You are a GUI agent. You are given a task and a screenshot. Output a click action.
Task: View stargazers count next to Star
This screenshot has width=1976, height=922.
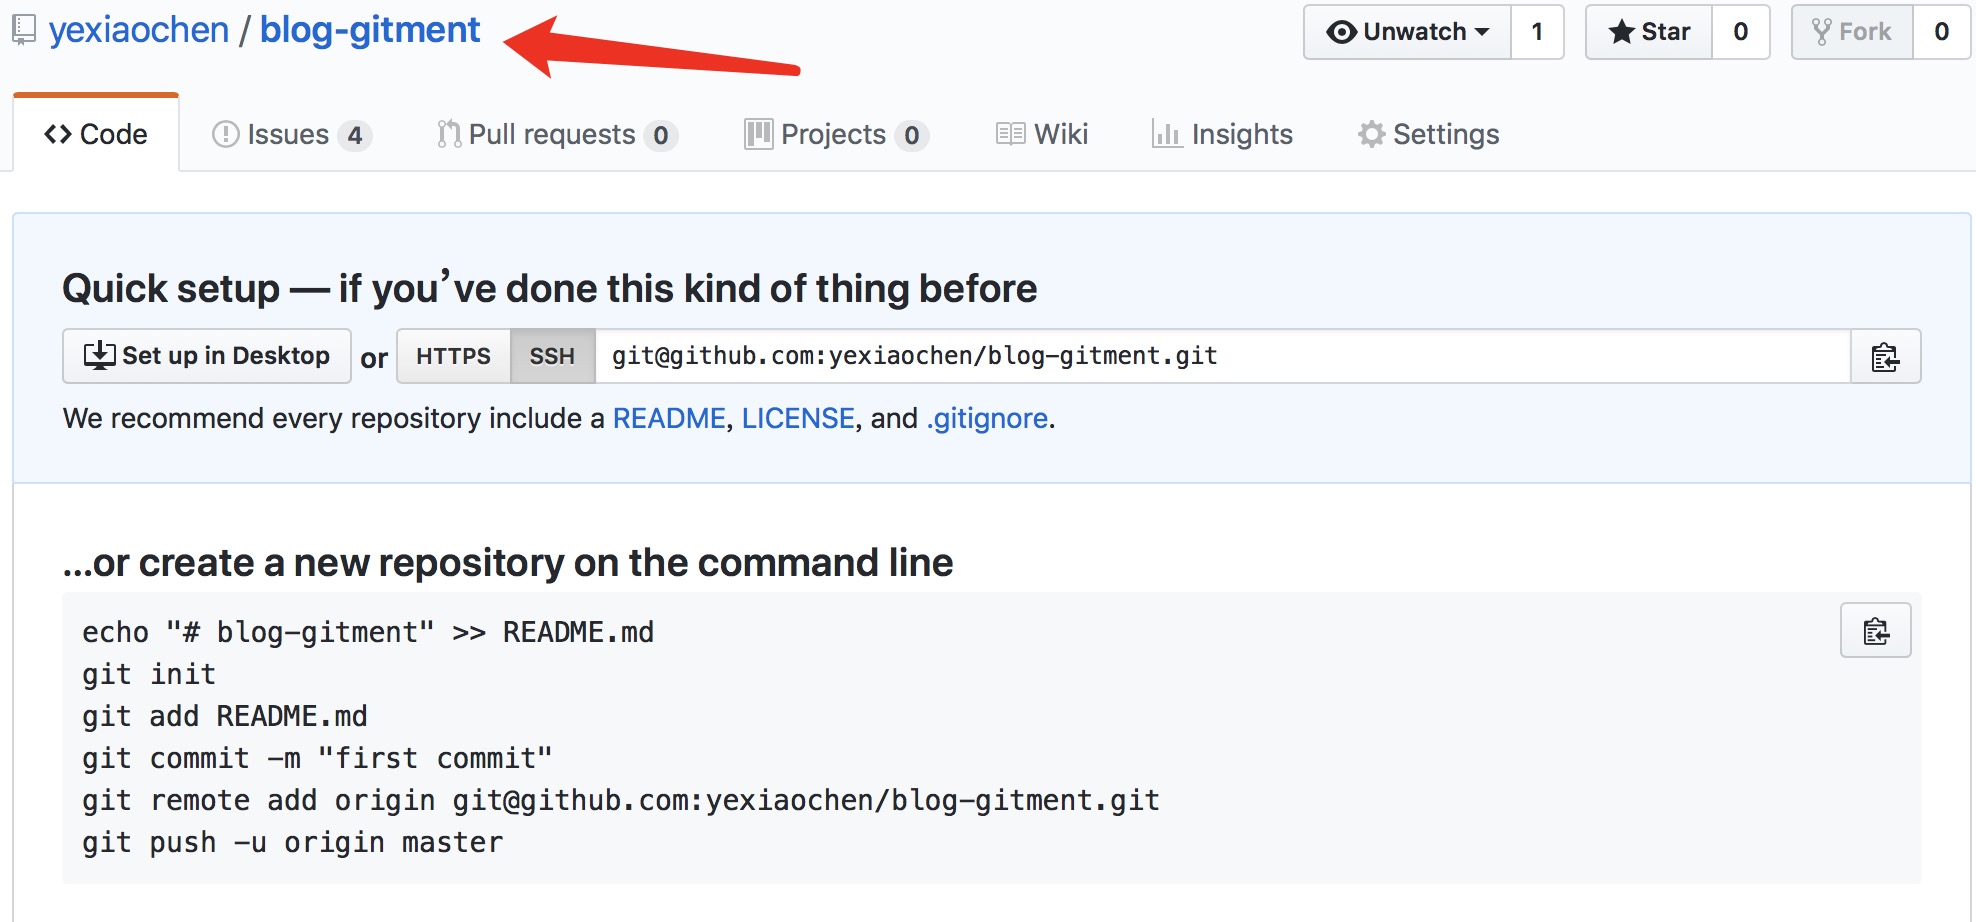coord(1741,32)
